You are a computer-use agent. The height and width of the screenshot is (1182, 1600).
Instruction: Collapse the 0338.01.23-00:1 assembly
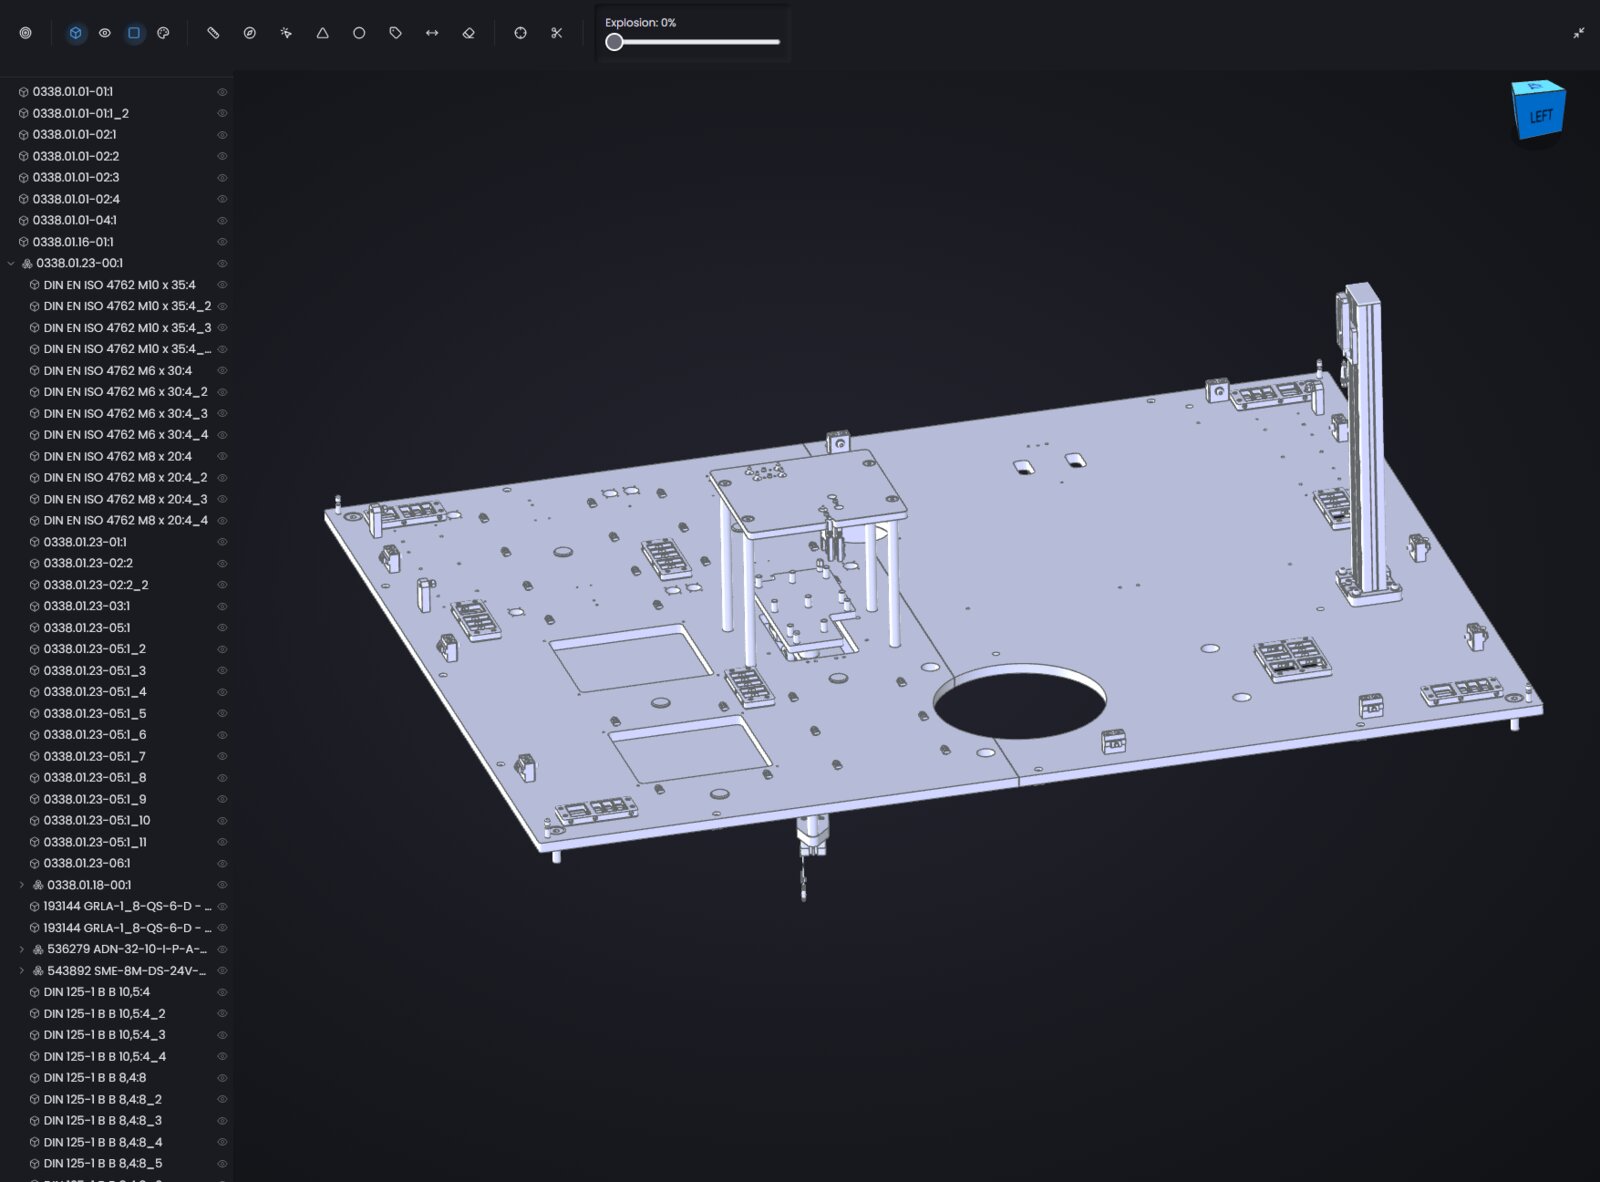pos(11,263)
